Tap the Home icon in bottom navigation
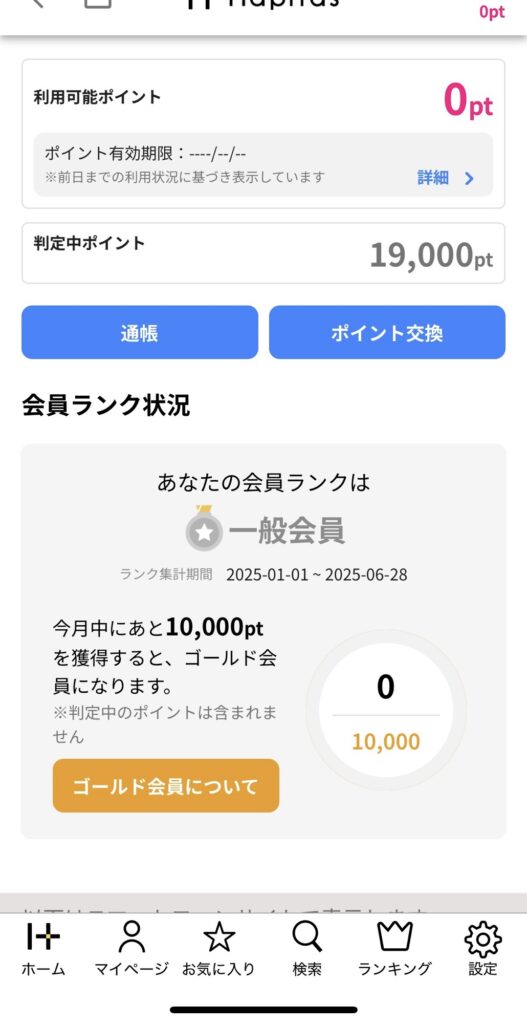 (x=43, y=937)
